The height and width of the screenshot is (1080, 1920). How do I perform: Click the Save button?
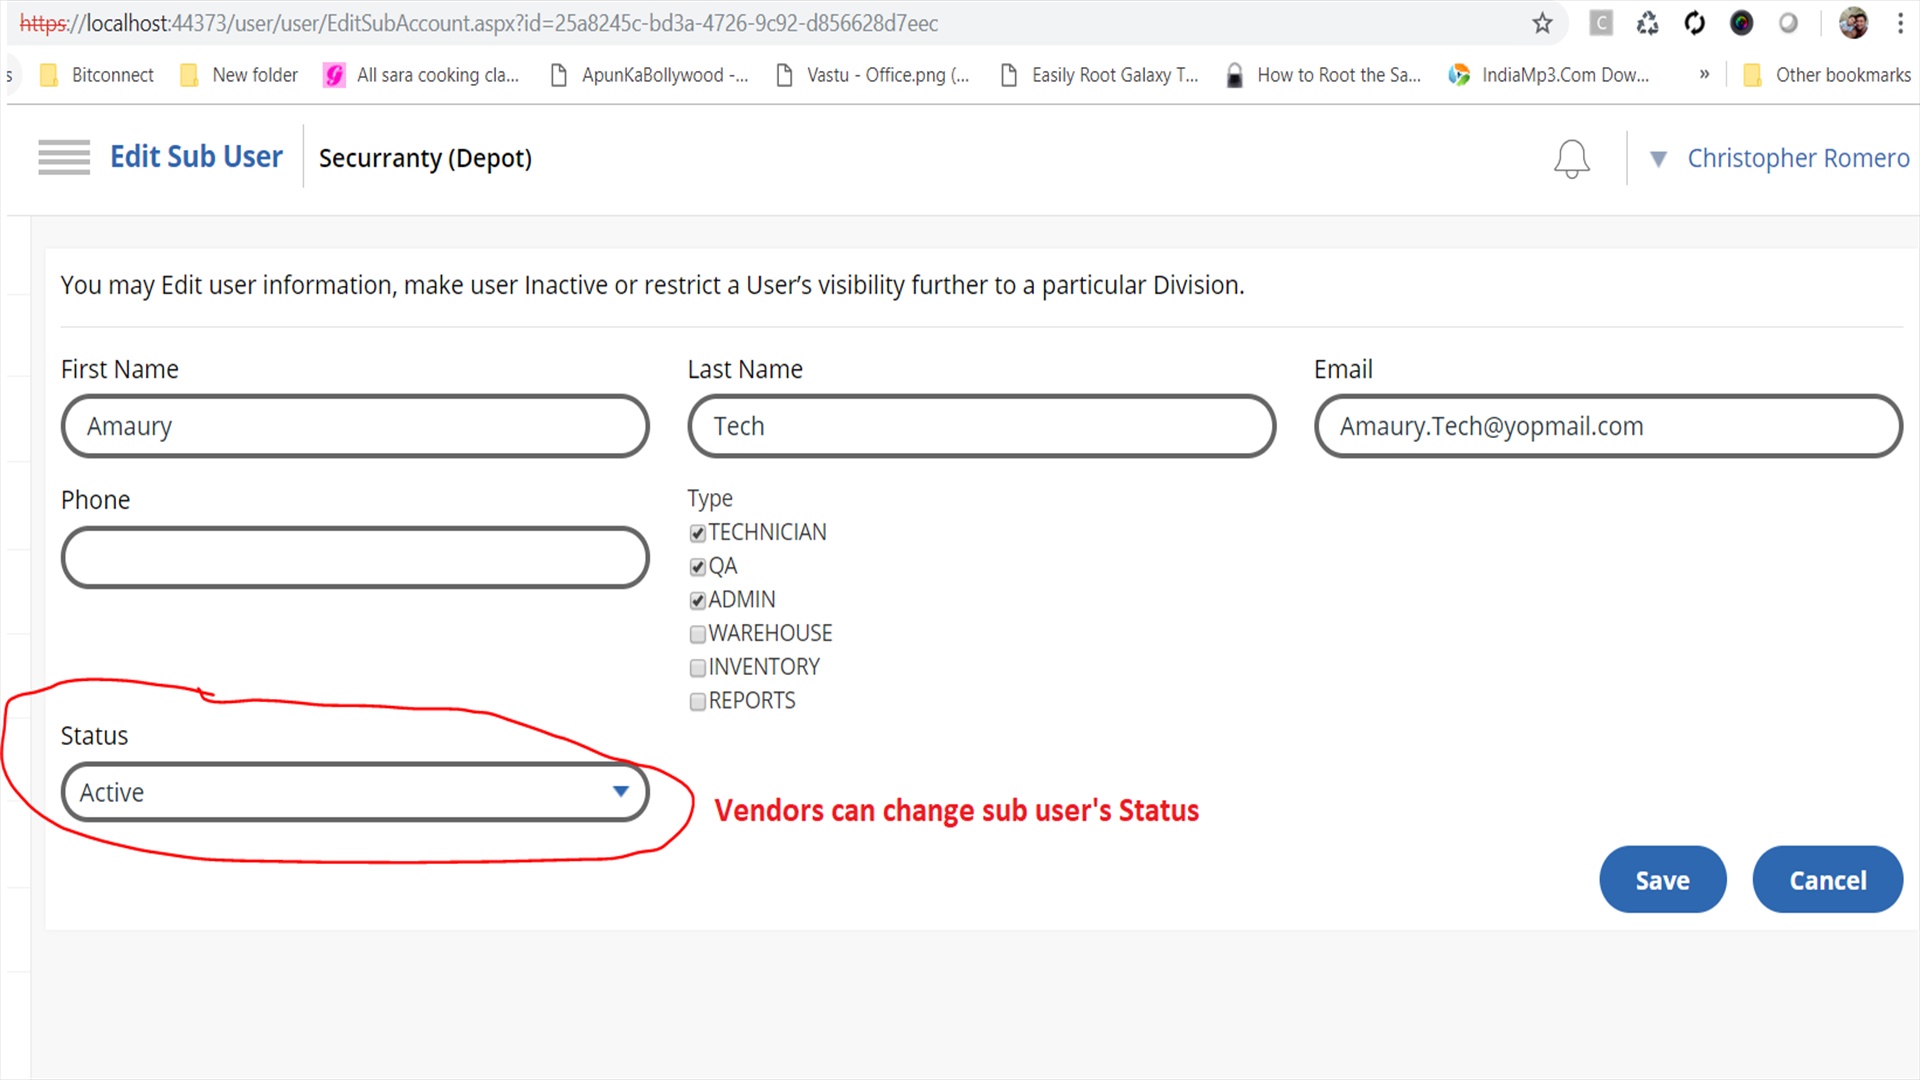pyautogui.click(x=1662, y=880)
